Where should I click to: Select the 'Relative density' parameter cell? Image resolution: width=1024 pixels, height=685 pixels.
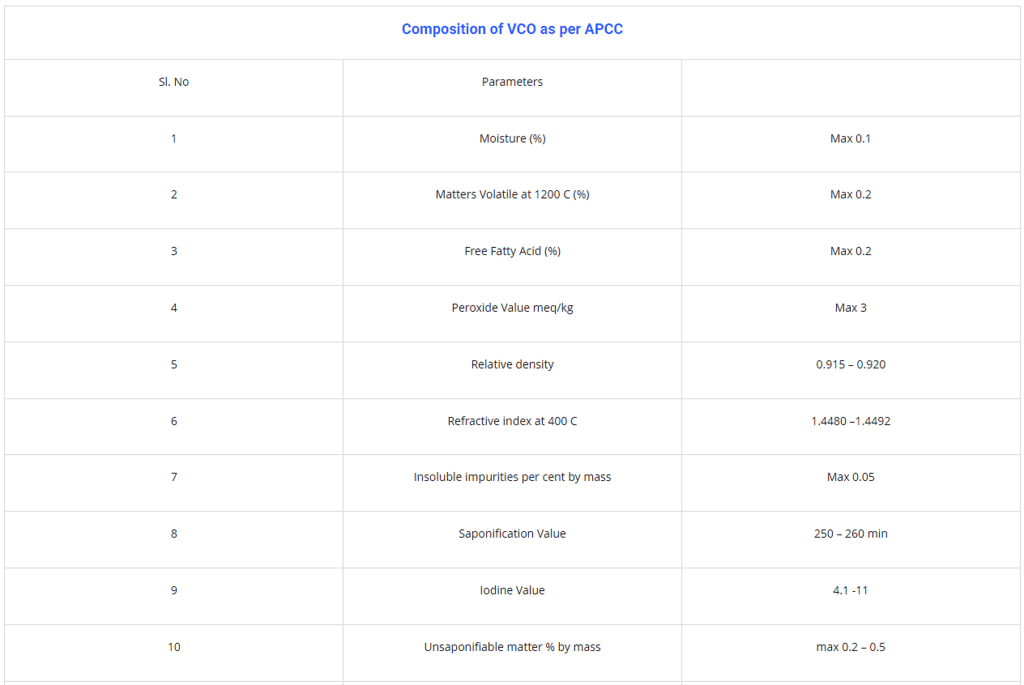click(x=512, y=365)
